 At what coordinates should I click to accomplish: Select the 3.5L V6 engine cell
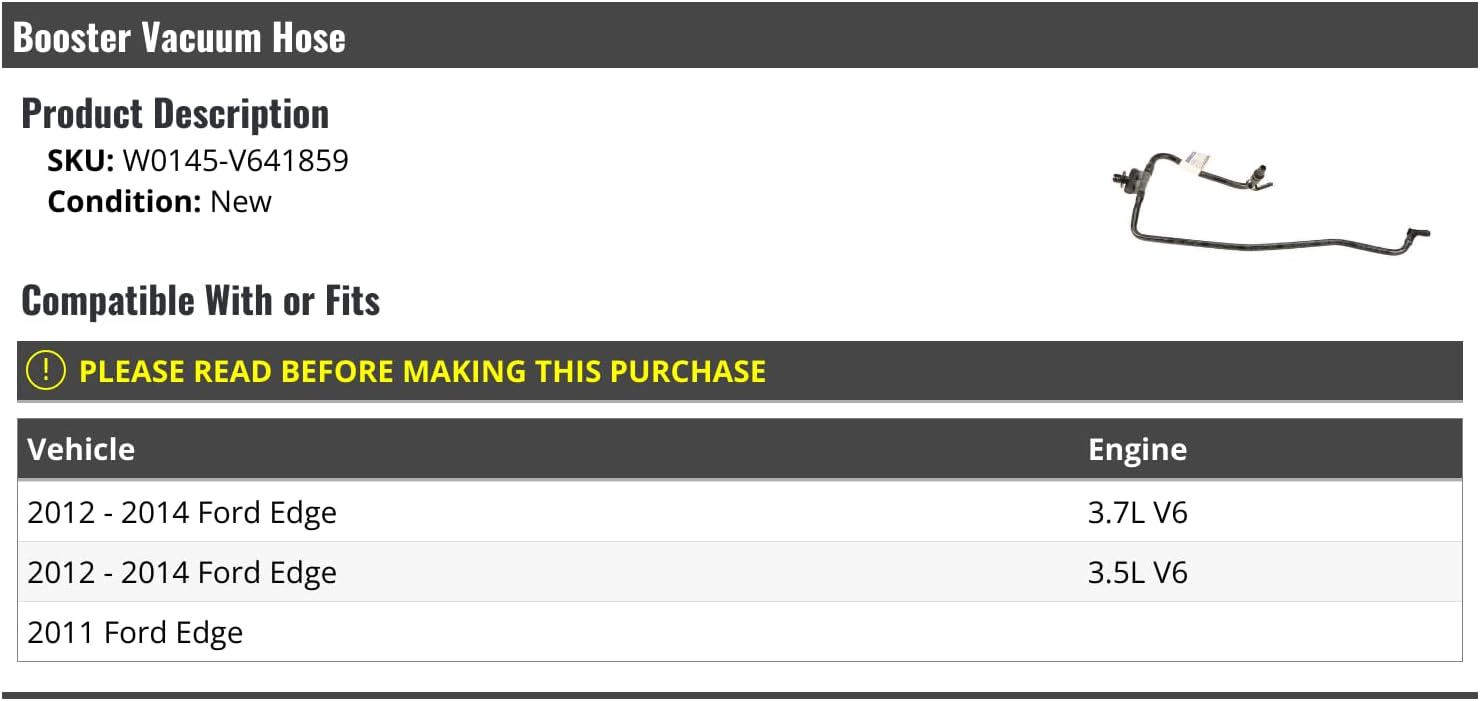click(1137, 573)
